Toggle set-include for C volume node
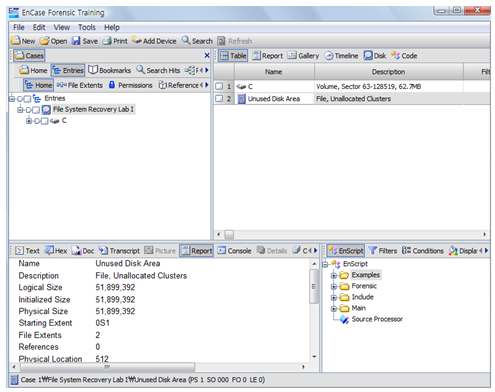Image resolution: width=495 pixels, height=392 pixels. 37,121
